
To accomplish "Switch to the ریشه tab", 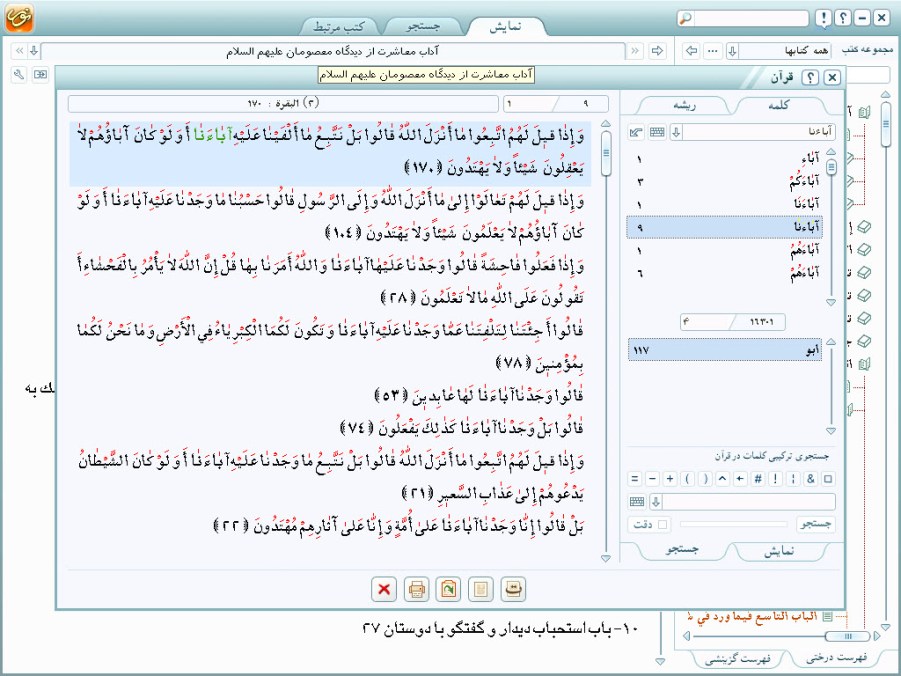I will [x=684, y=105].
